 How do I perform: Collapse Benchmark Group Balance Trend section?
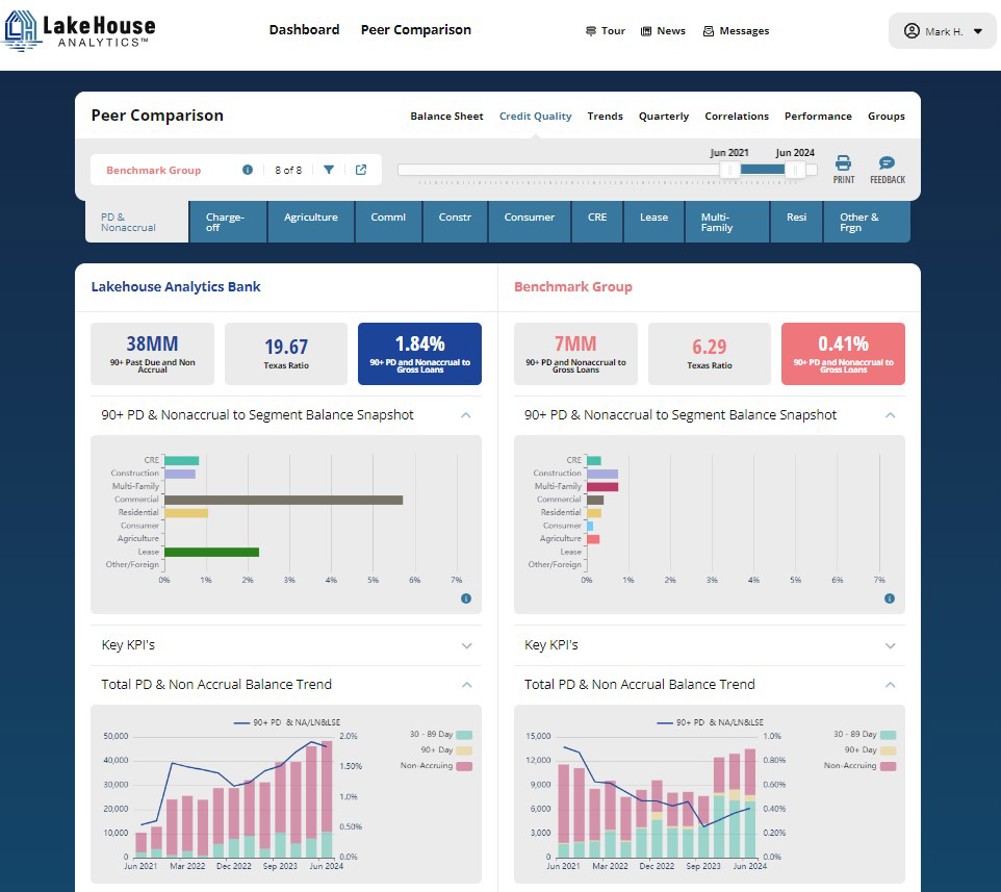pyautogui.click(x=890, y=684)
